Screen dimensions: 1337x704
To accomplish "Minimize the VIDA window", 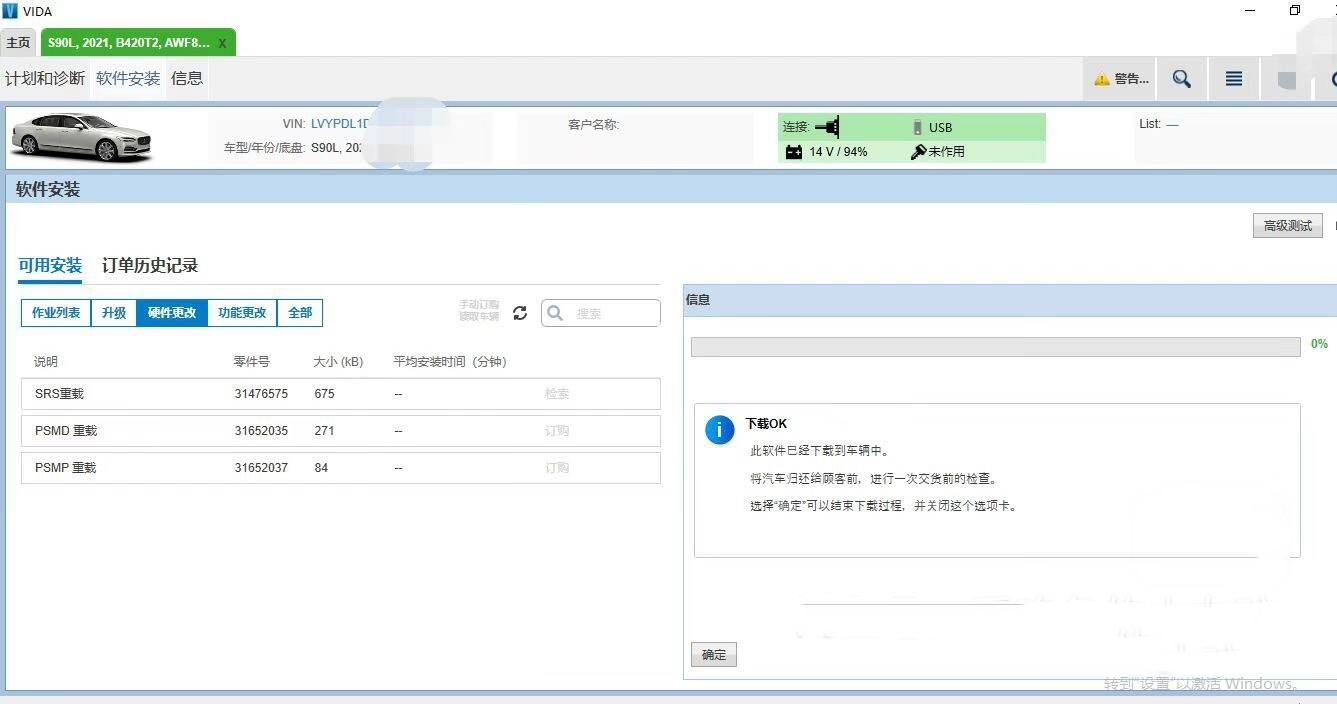I will coord(1251,11).
